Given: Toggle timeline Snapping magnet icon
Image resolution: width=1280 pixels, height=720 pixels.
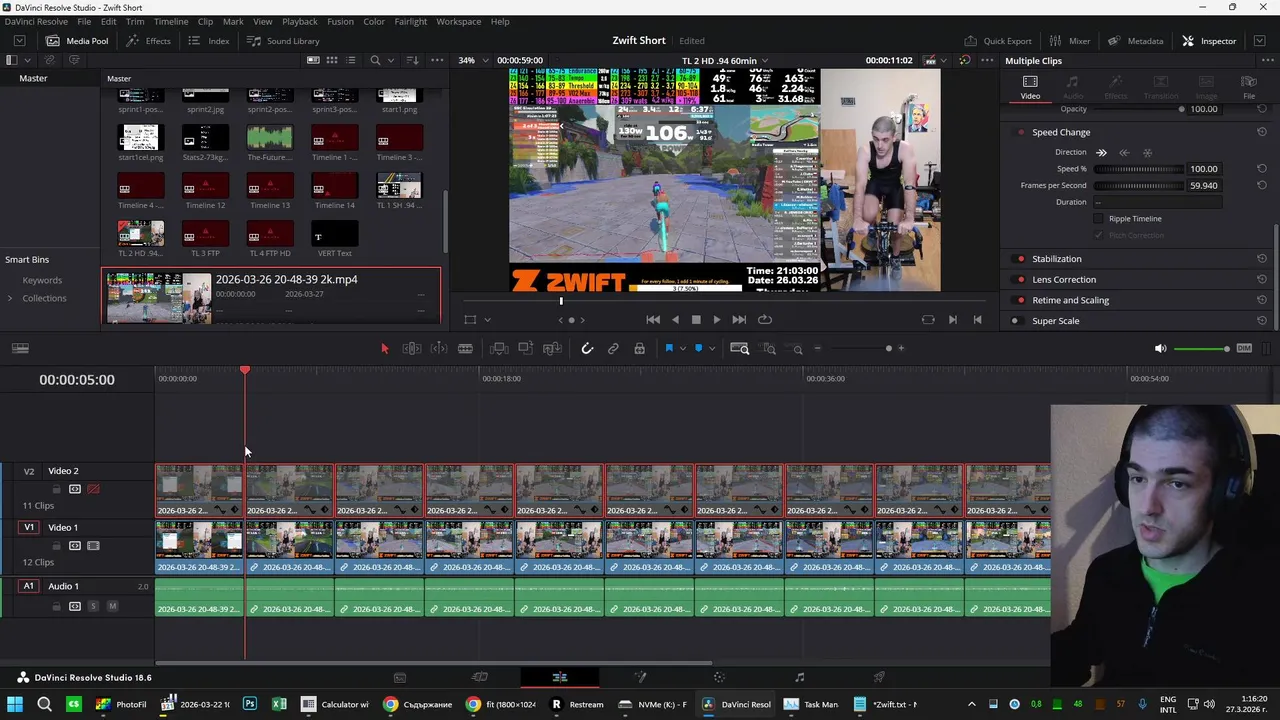Looking at the screenshot, I should tap(587, 348).
